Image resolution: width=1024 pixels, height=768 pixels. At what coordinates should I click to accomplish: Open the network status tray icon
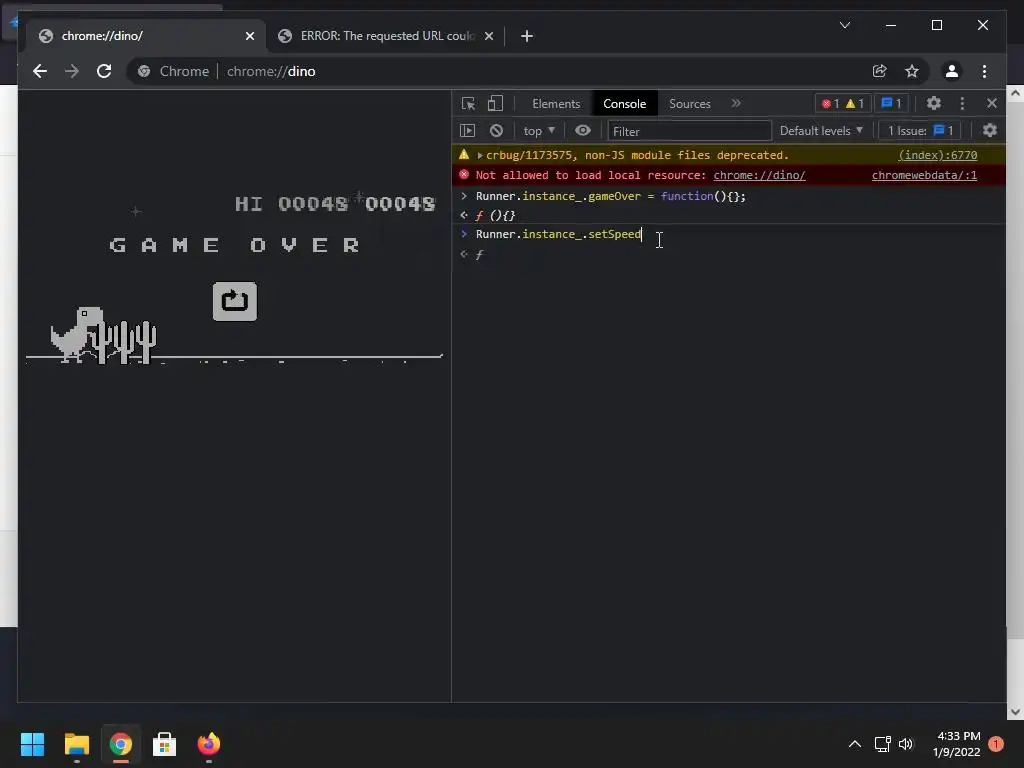pyautogui.click(x=883, y=744)
